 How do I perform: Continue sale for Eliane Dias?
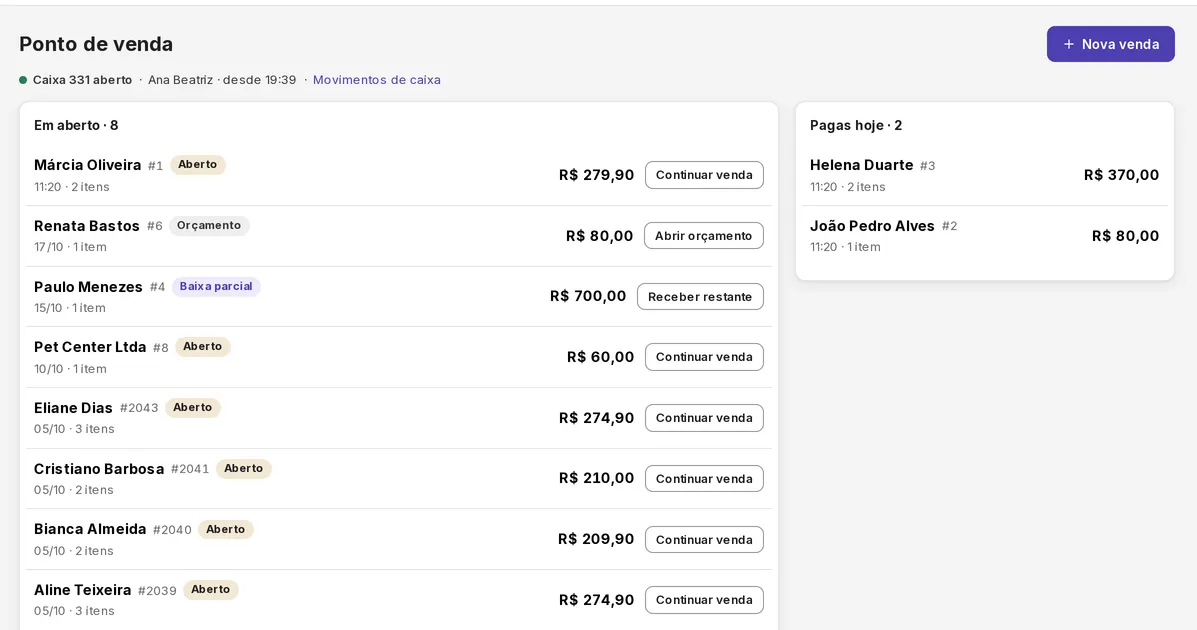point(704,418)
